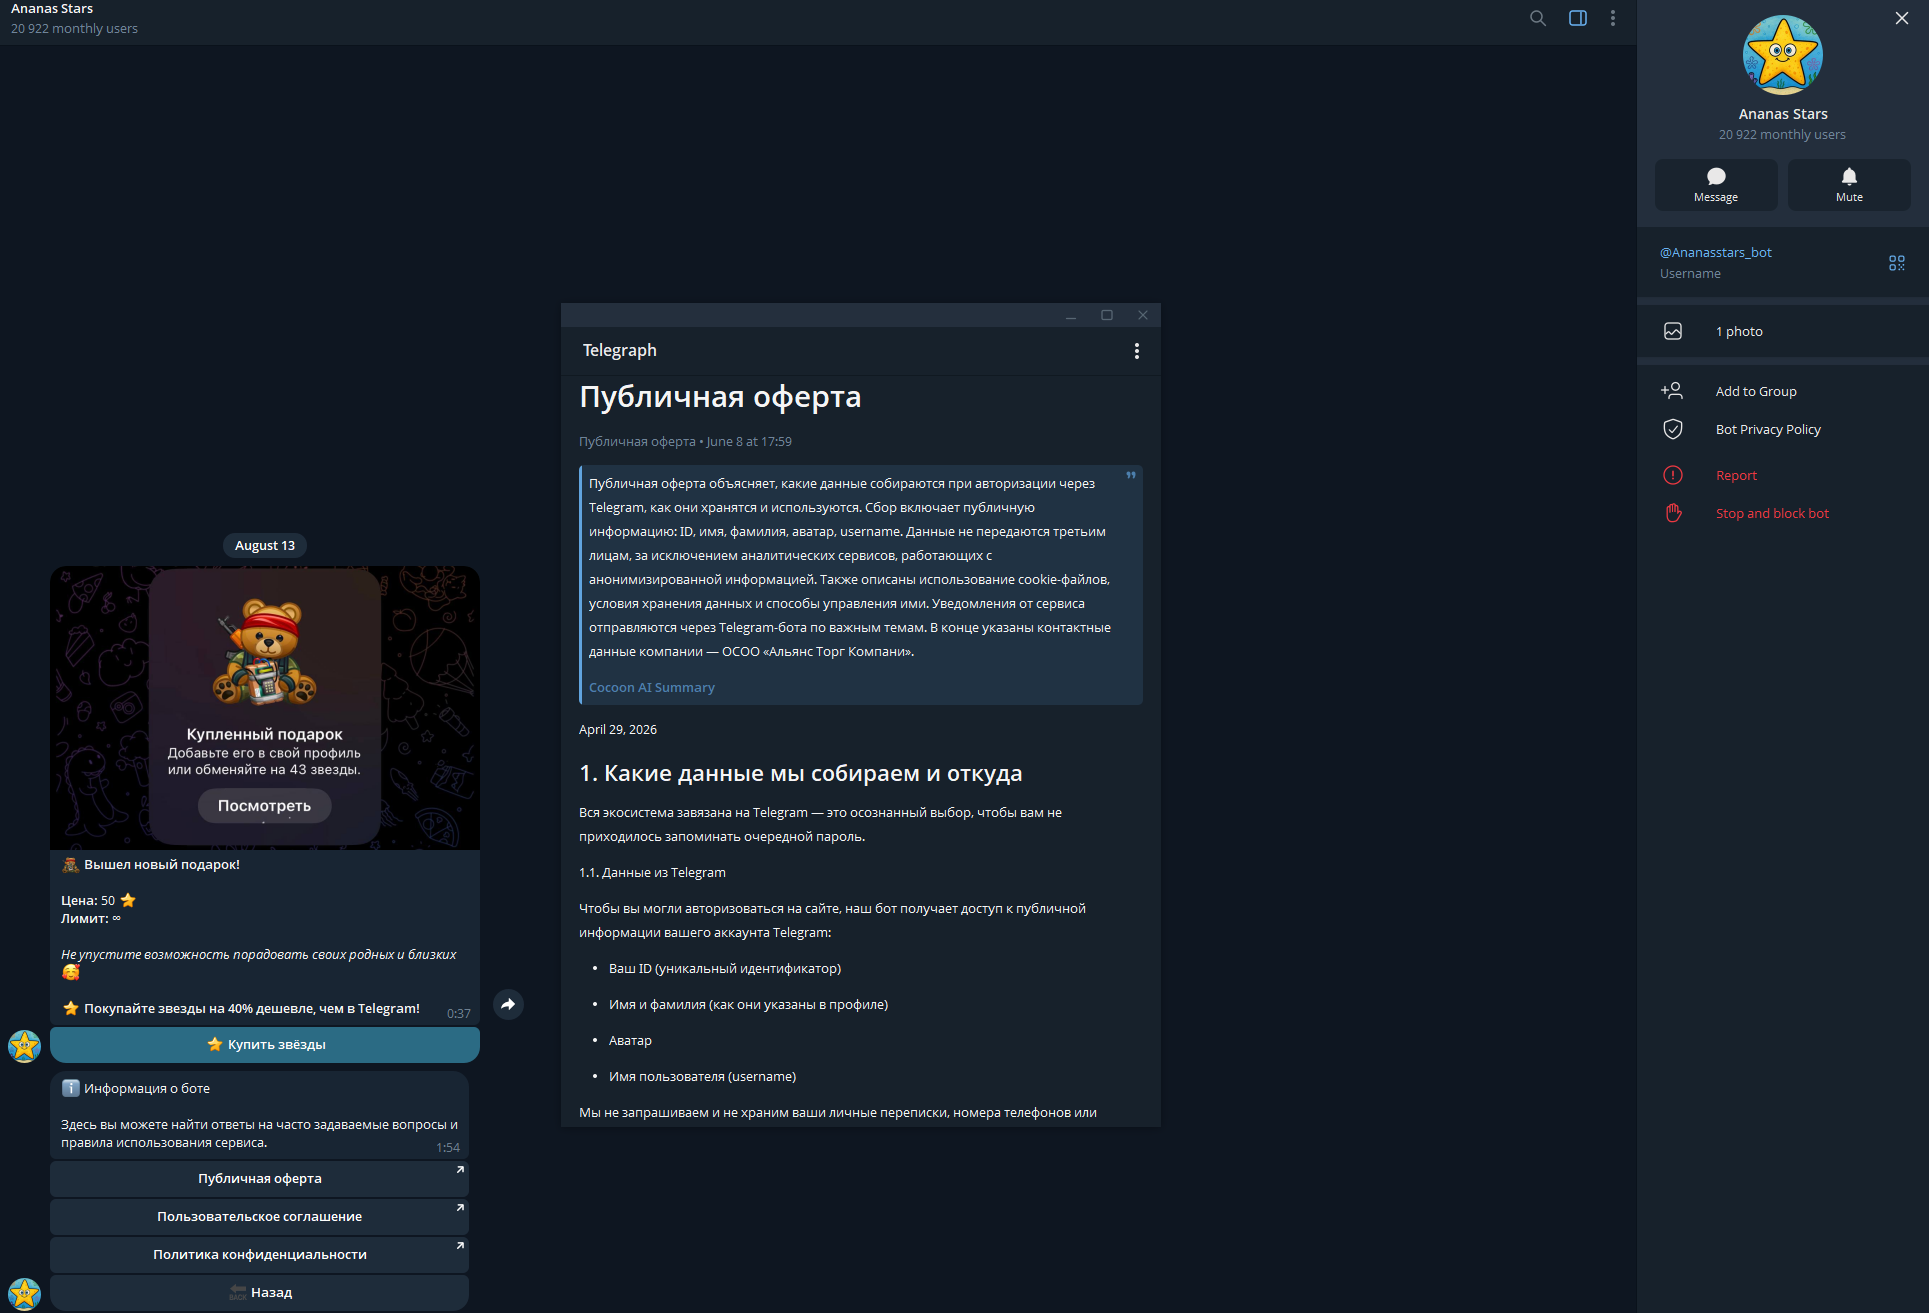Select Add to Group option

(x=1783, y=391)
